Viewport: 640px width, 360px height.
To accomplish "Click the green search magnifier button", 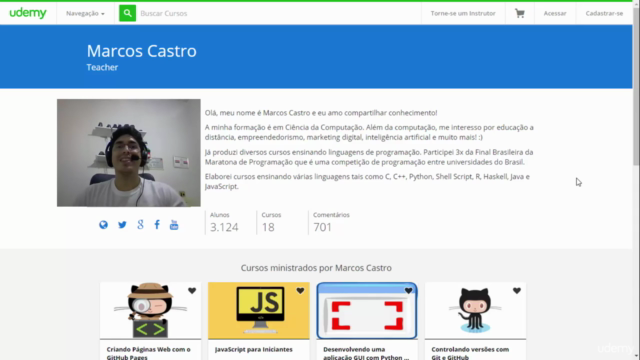I will point(127,13).
